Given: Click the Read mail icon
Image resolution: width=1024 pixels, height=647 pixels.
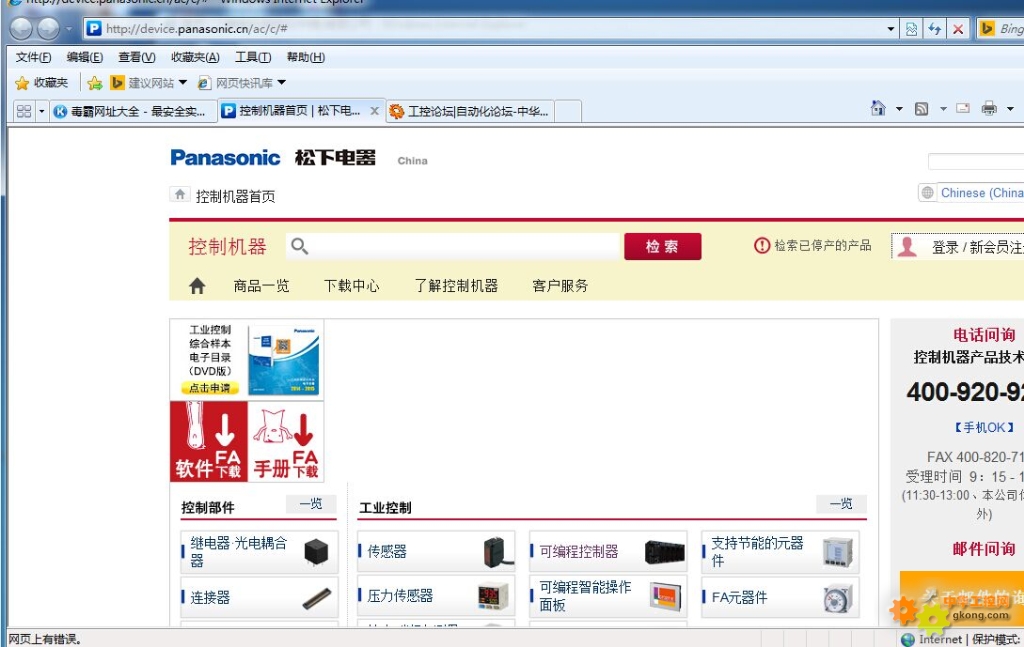Looking at the screenshot, I should click(x=963, y=108).
